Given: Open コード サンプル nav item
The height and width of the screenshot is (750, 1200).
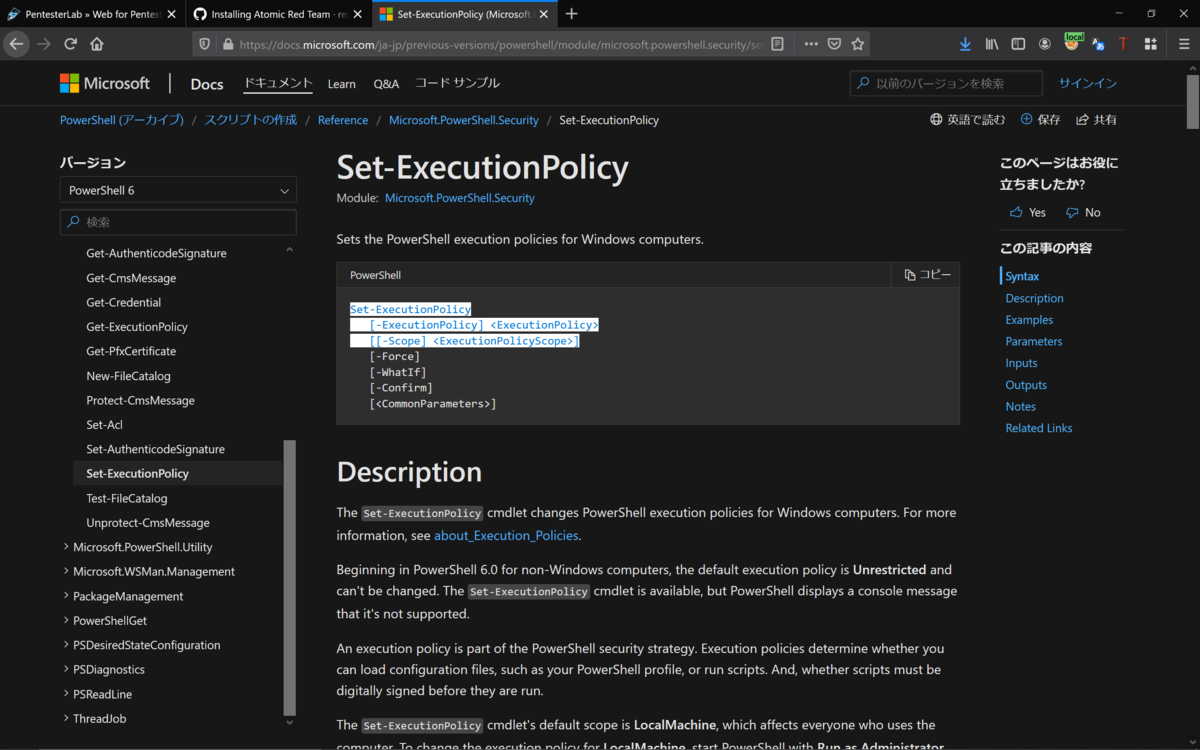Looking at the screenshot, I should point(457,84).
